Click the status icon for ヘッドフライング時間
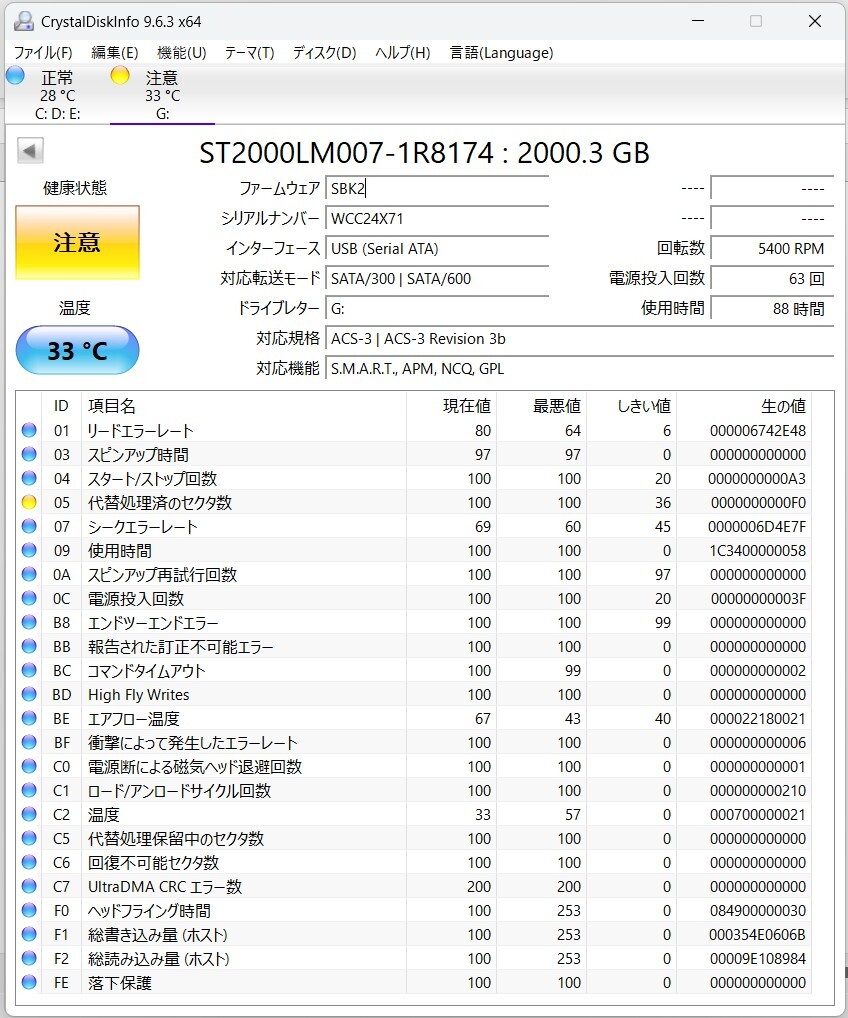Viewport: 848px width, 1018px height. point(29,911)
